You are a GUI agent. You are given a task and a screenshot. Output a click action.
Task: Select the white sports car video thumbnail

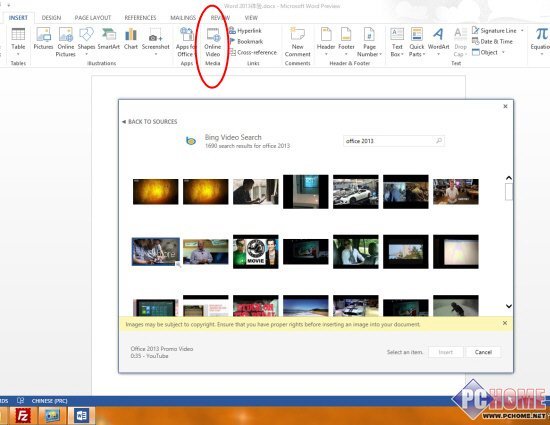(x=356, y=192)
